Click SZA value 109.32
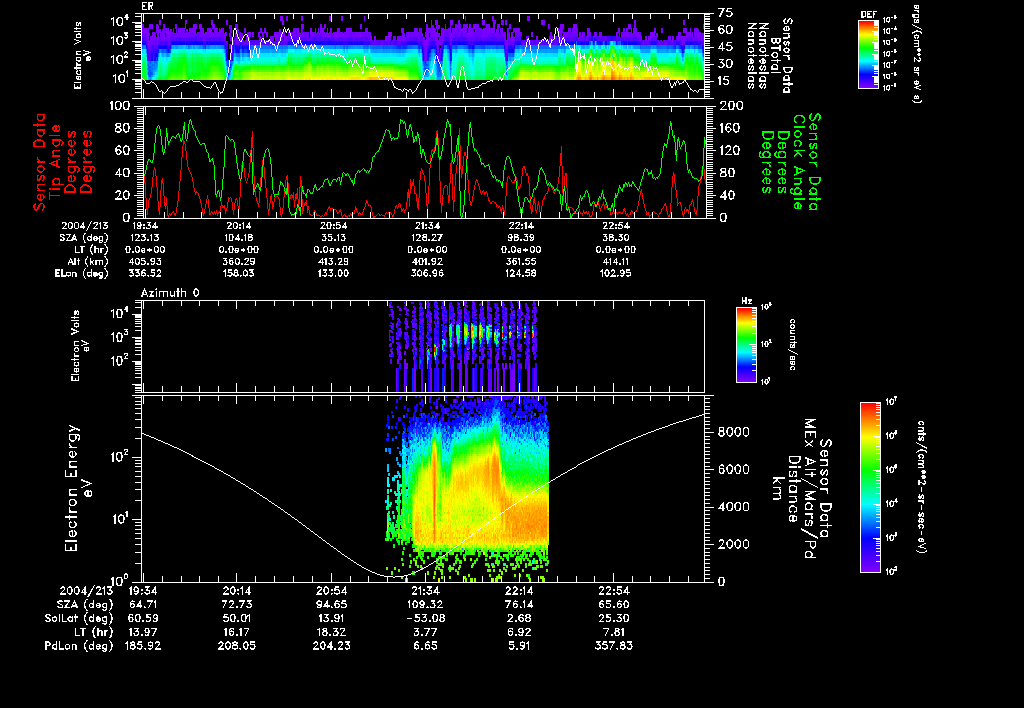The height and width of the screenshot is (708, 1024). 425,605
